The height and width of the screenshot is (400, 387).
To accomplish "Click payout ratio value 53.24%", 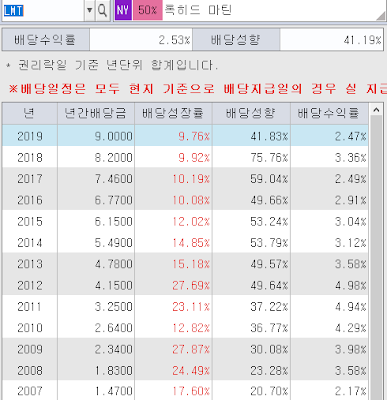I will (269, 222).
